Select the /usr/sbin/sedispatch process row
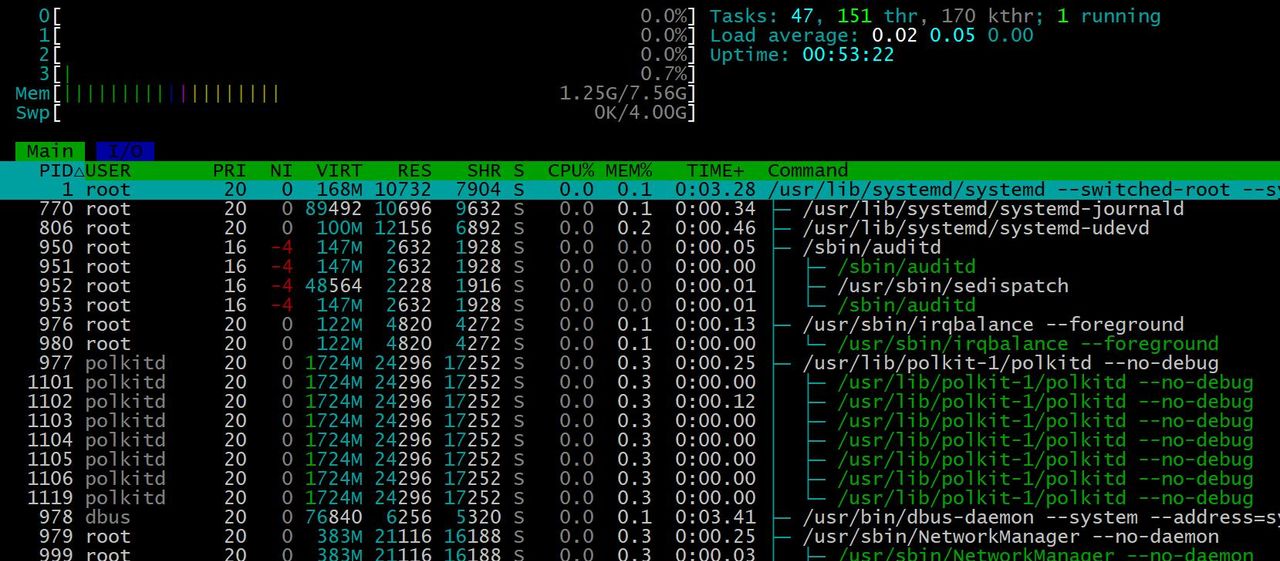 640,286
